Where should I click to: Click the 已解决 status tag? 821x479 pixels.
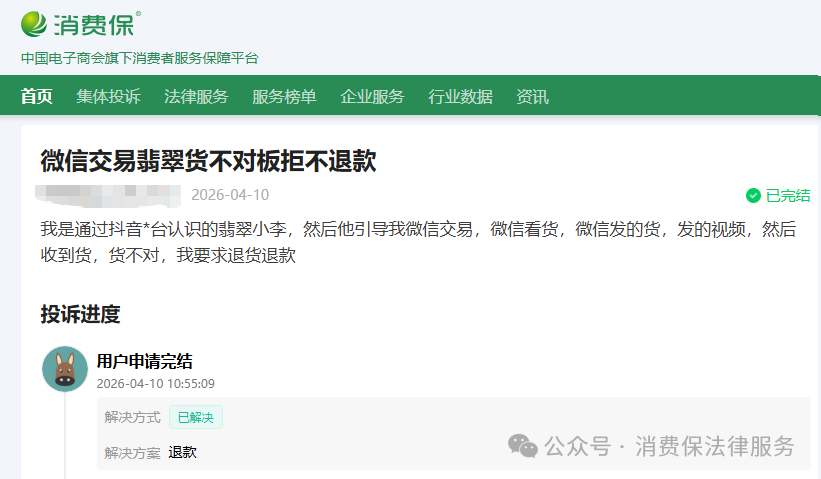coord(195,417)
